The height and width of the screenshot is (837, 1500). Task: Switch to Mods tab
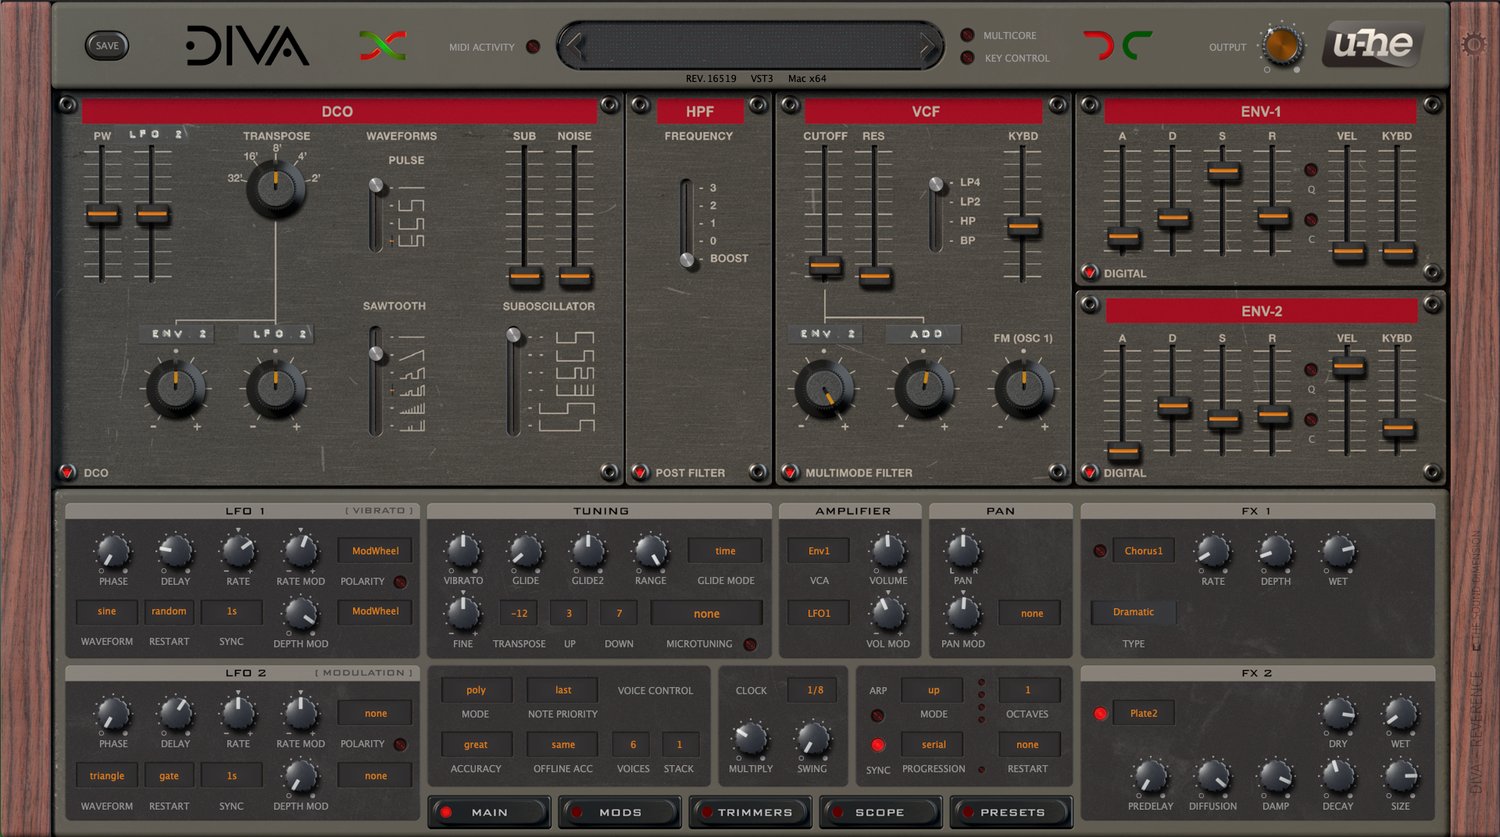pos(620,812)
